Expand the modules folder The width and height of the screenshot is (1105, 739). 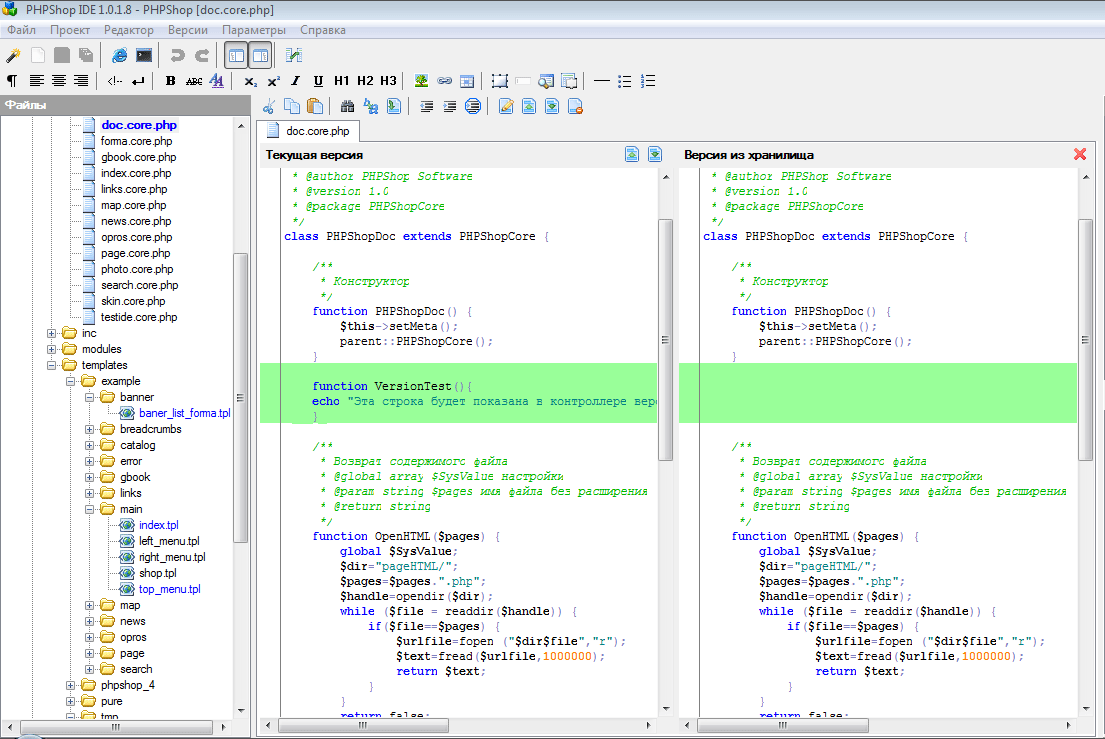[51, 349]
